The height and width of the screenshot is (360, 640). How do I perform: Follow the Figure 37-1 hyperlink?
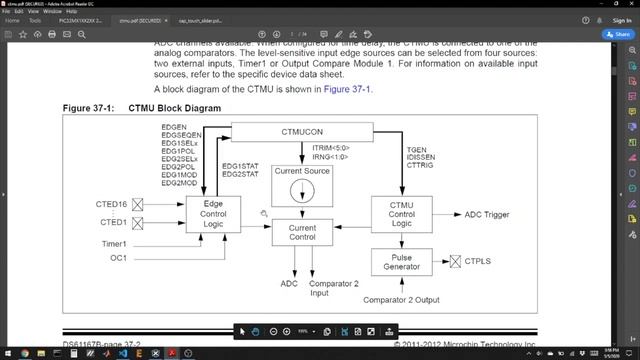coord(347,89)
